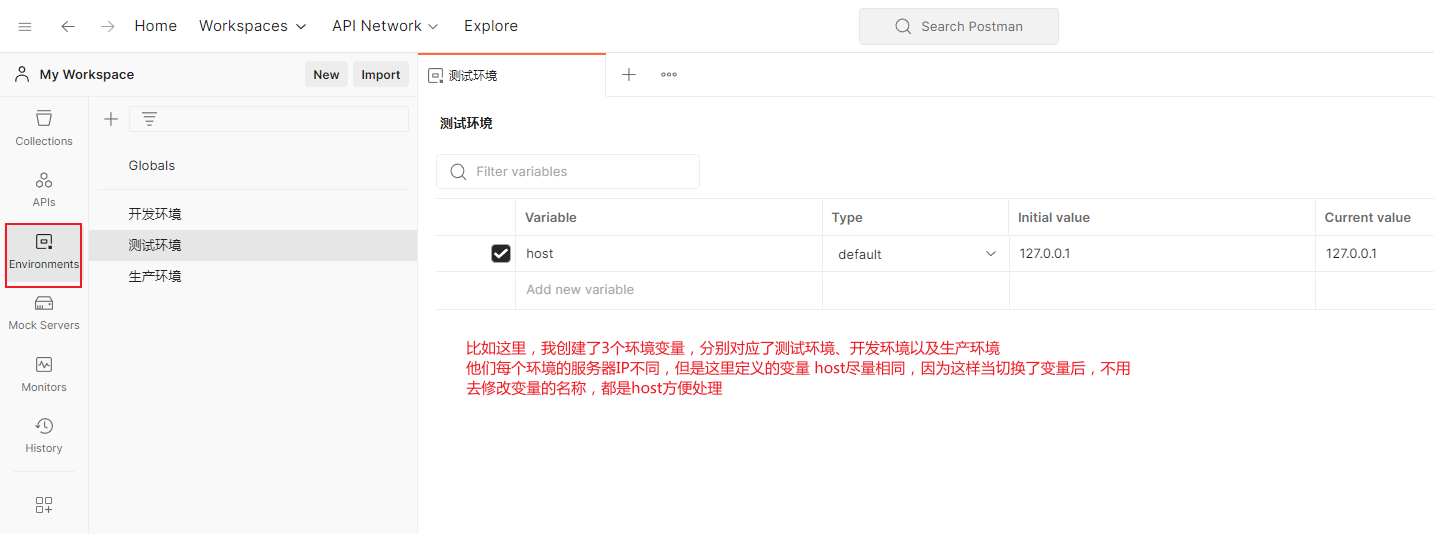Screen dimensions: 1434x534
Task: Open the Mock Servers sidebar section
Action: pos(44,312)
